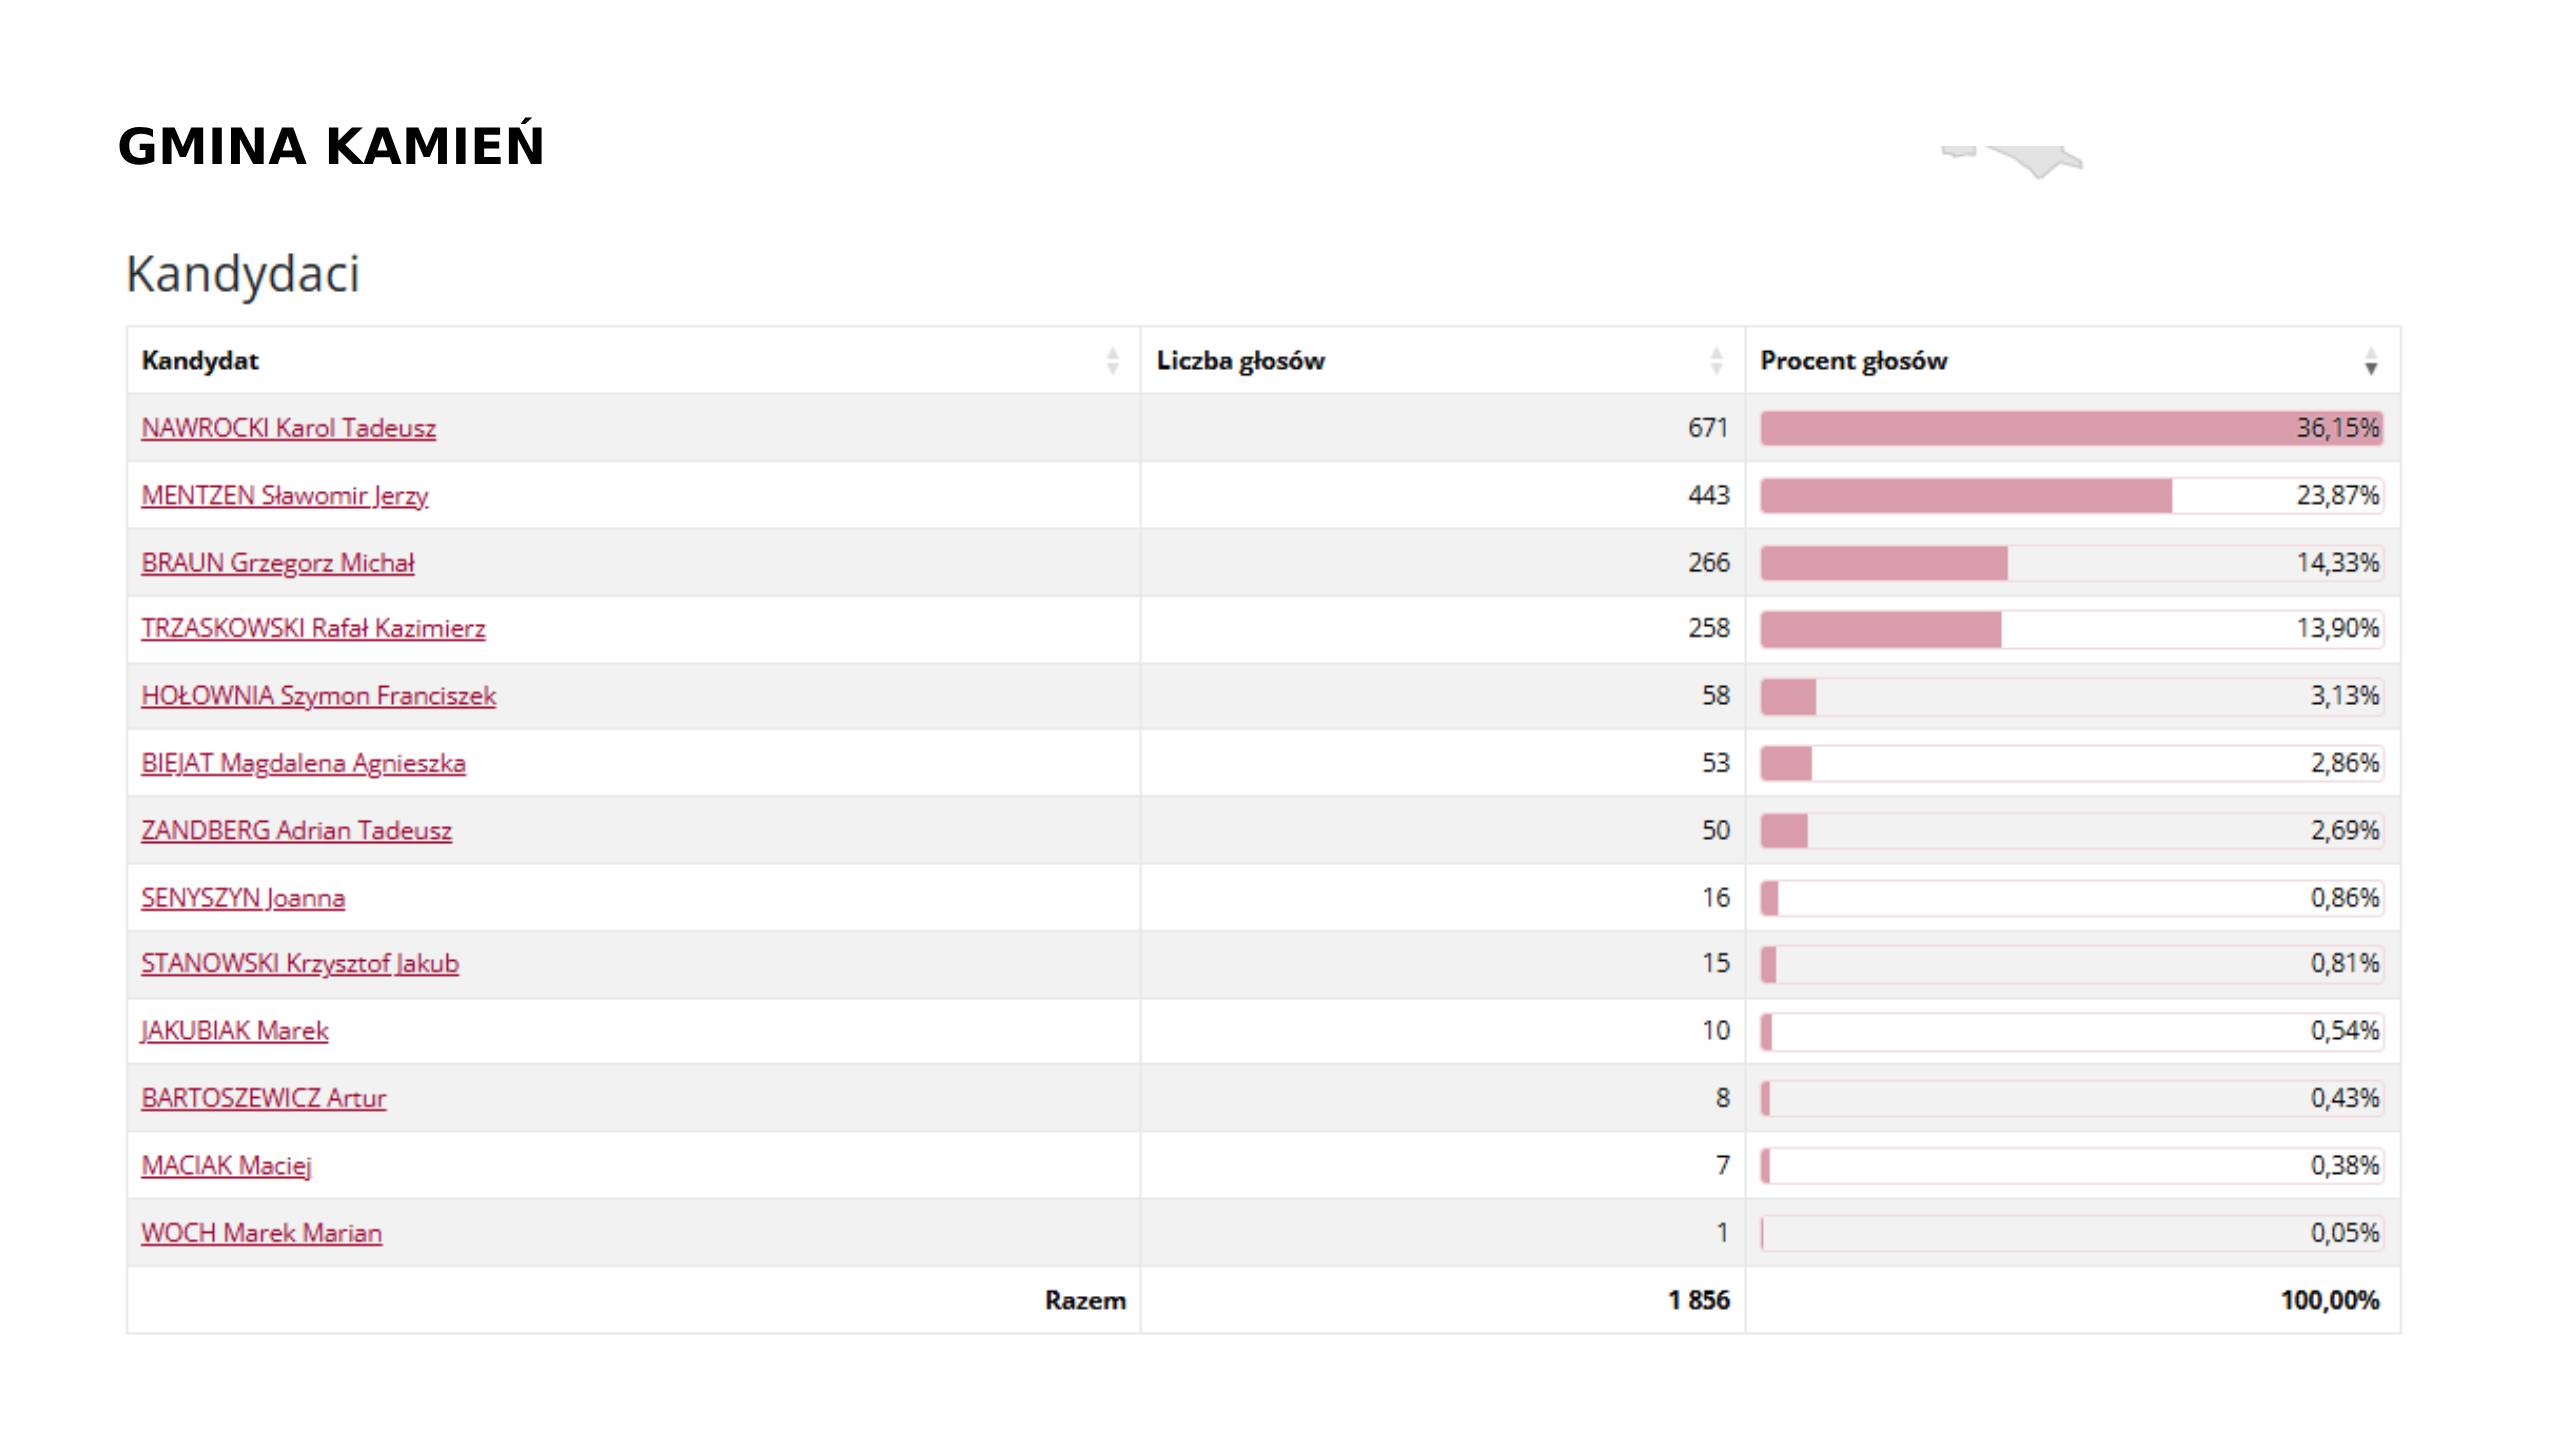Click STANOWSKI Krzysztof Jakub link
The height and width of the screenshot is (1440, 2560).
coord(300,963)
